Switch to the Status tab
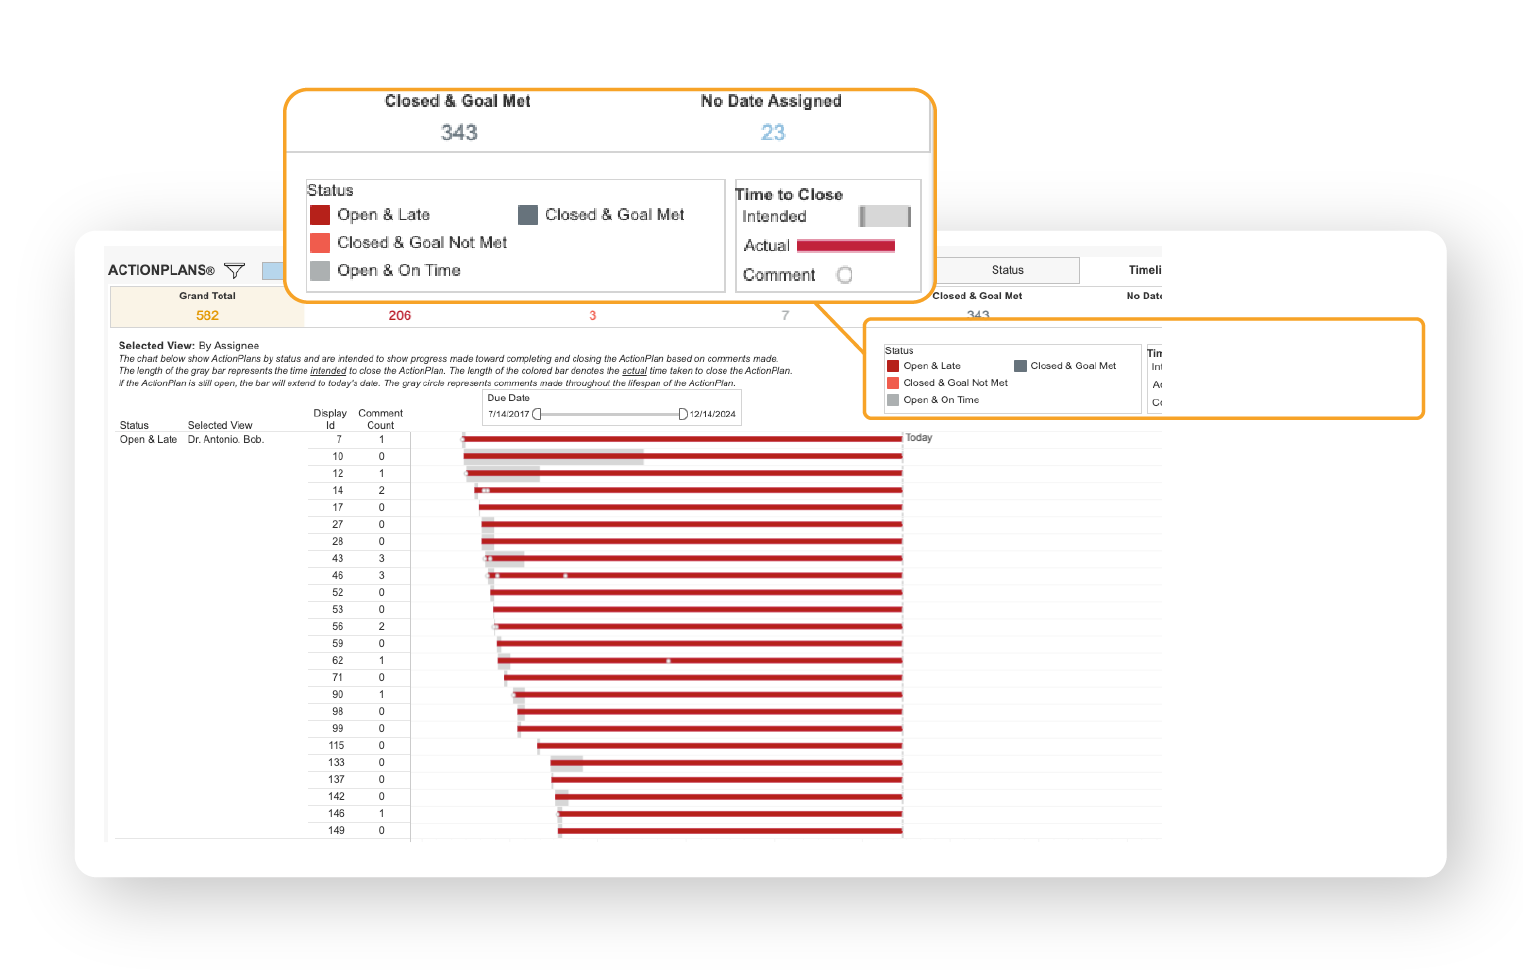Screen dimensions: 1523x980 [x=1007, y=270]
